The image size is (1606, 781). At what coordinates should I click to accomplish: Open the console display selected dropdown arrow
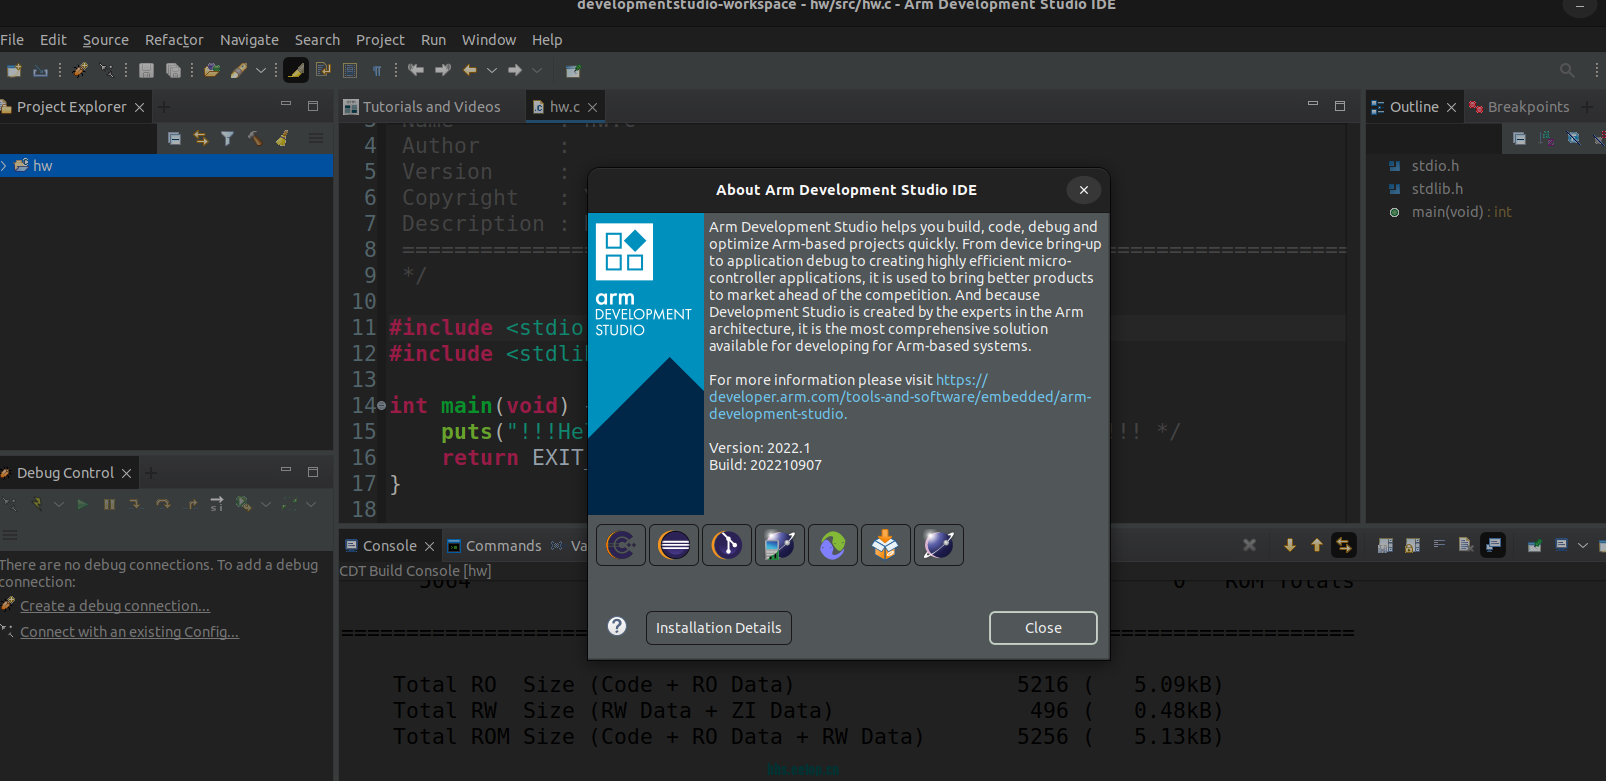tap(1583, 545)
